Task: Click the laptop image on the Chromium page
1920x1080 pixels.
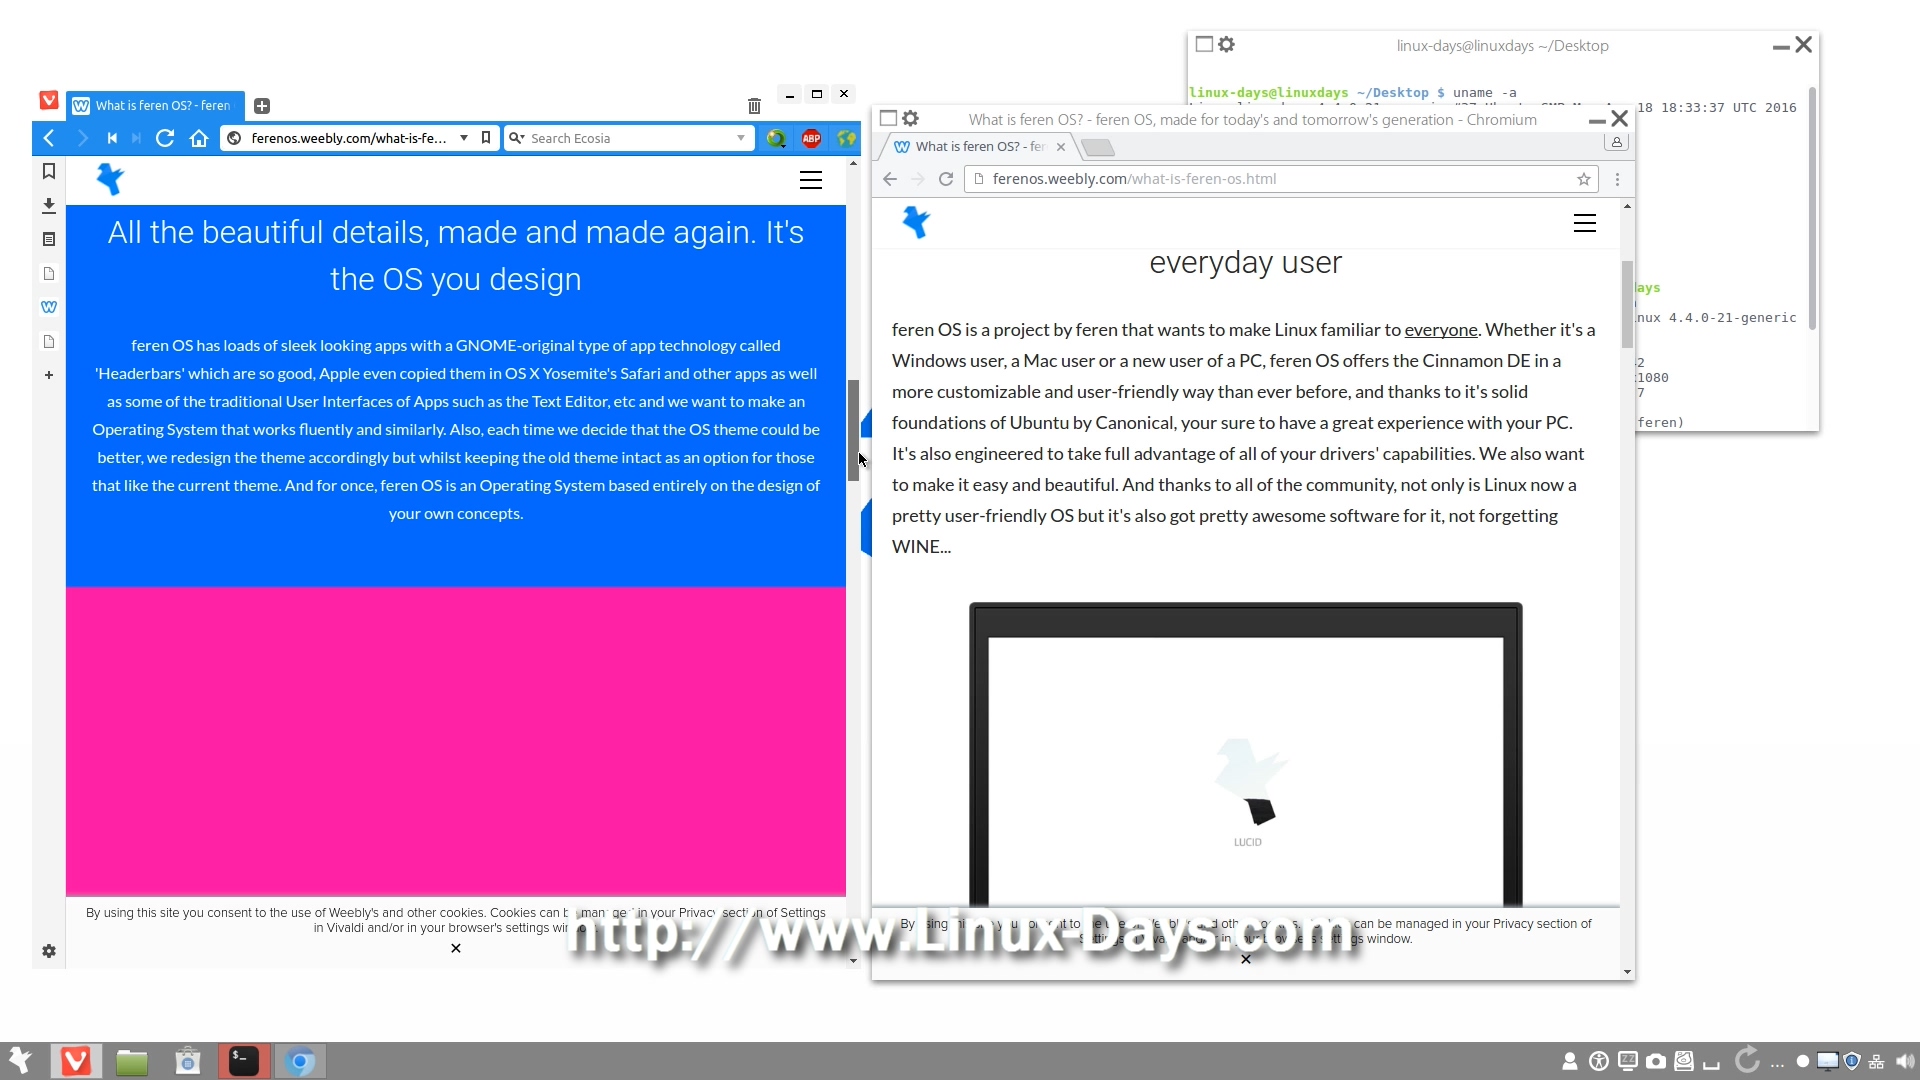Action: (1246, 755)
